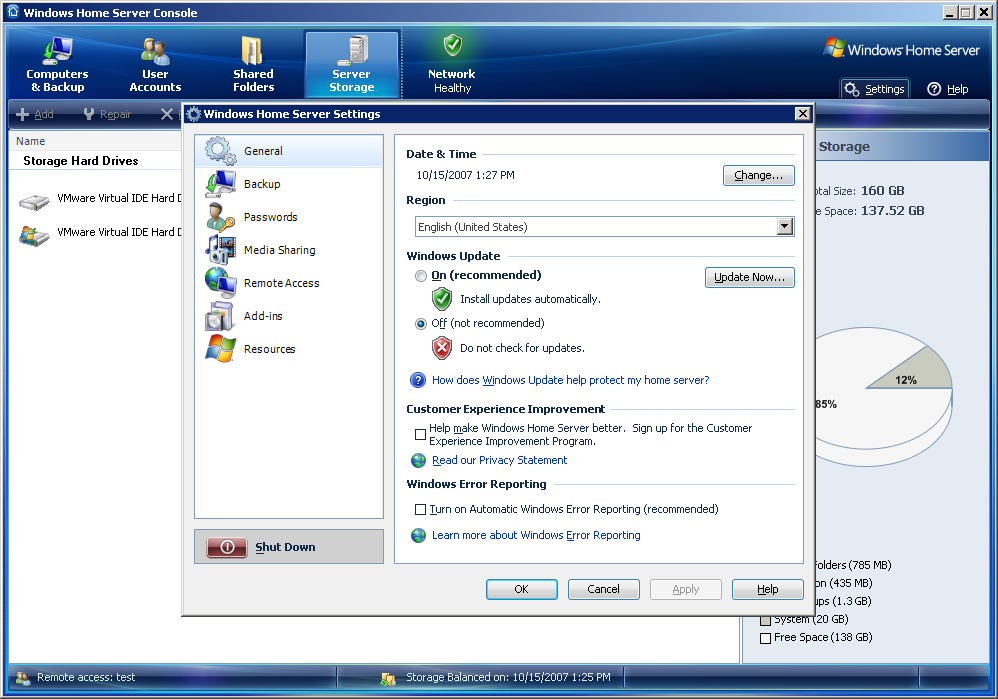The width and height of the screenshot is (998, 699).
Task: Select the Media Sharing settings category
Action: pyautogui.click(x=289, y=250)
